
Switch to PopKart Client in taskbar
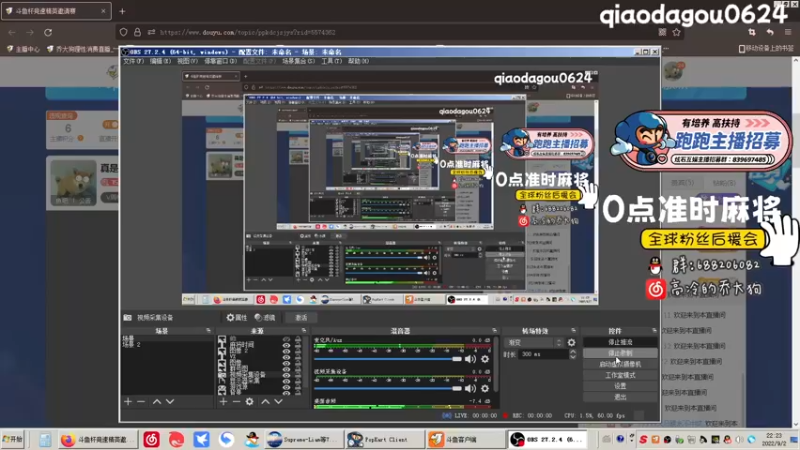(385, 439)
